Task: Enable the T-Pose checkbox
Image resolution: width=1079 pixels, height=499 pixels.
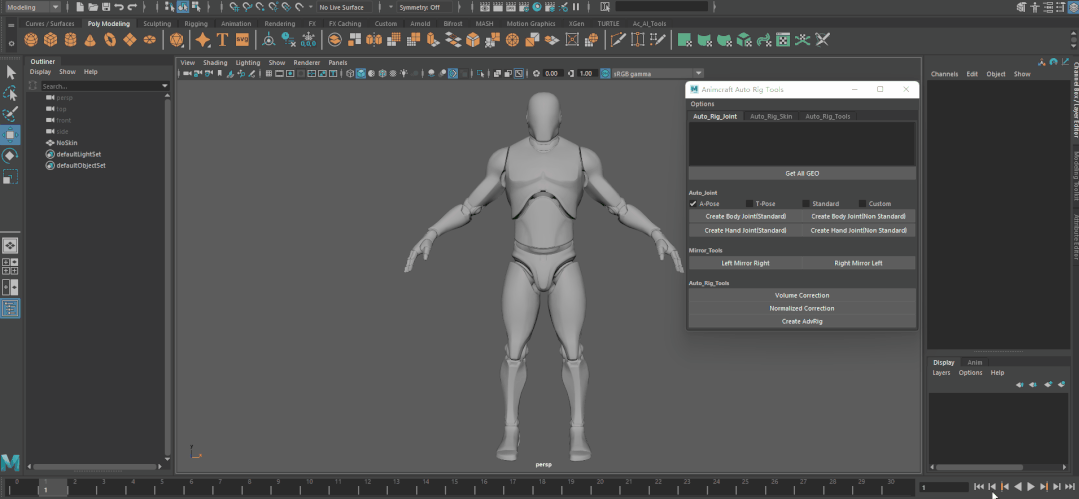Action: coord(749,204)
